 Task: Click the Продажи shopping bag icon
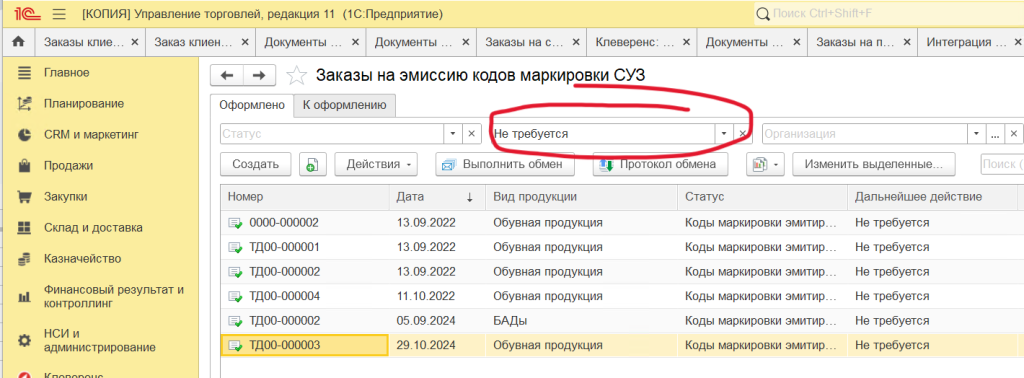click(24, 166)
